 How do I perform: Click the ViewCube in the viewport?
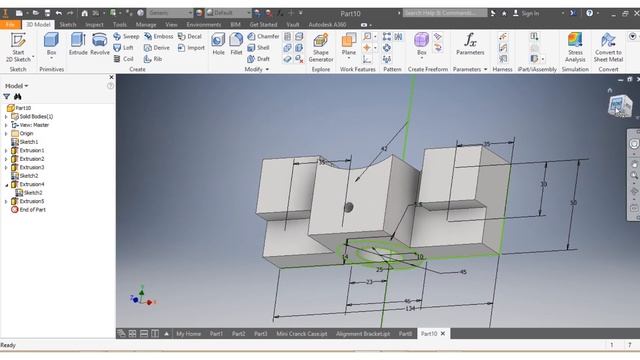[619, 105]
